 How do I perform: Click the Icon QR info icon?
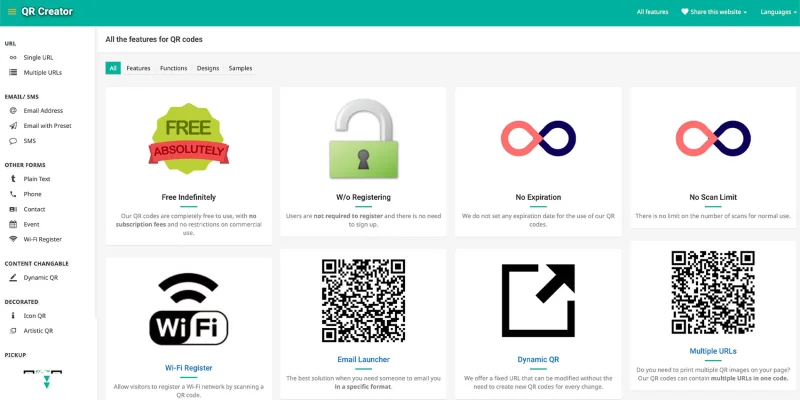[x=13, y=316]
